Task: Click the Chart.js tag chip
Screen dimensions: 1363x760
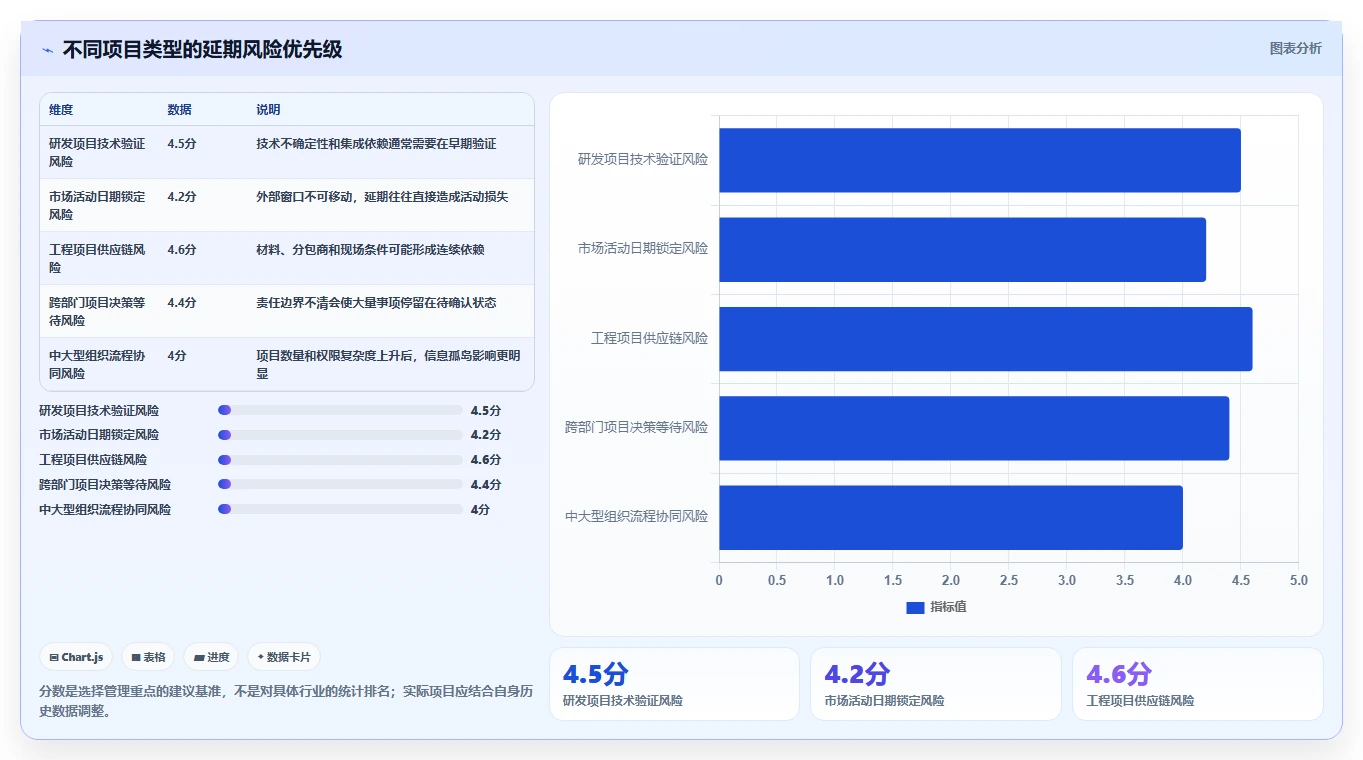Action: 77,657
